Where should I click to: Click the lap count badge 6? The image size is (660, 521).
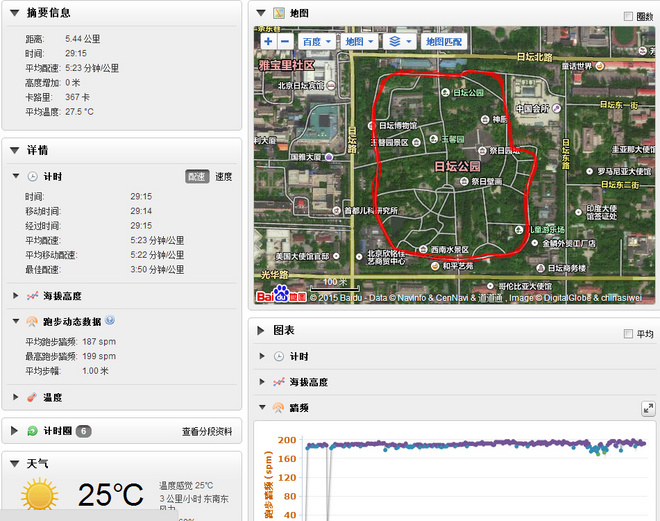pyautogui.click(x=83, y=431)
